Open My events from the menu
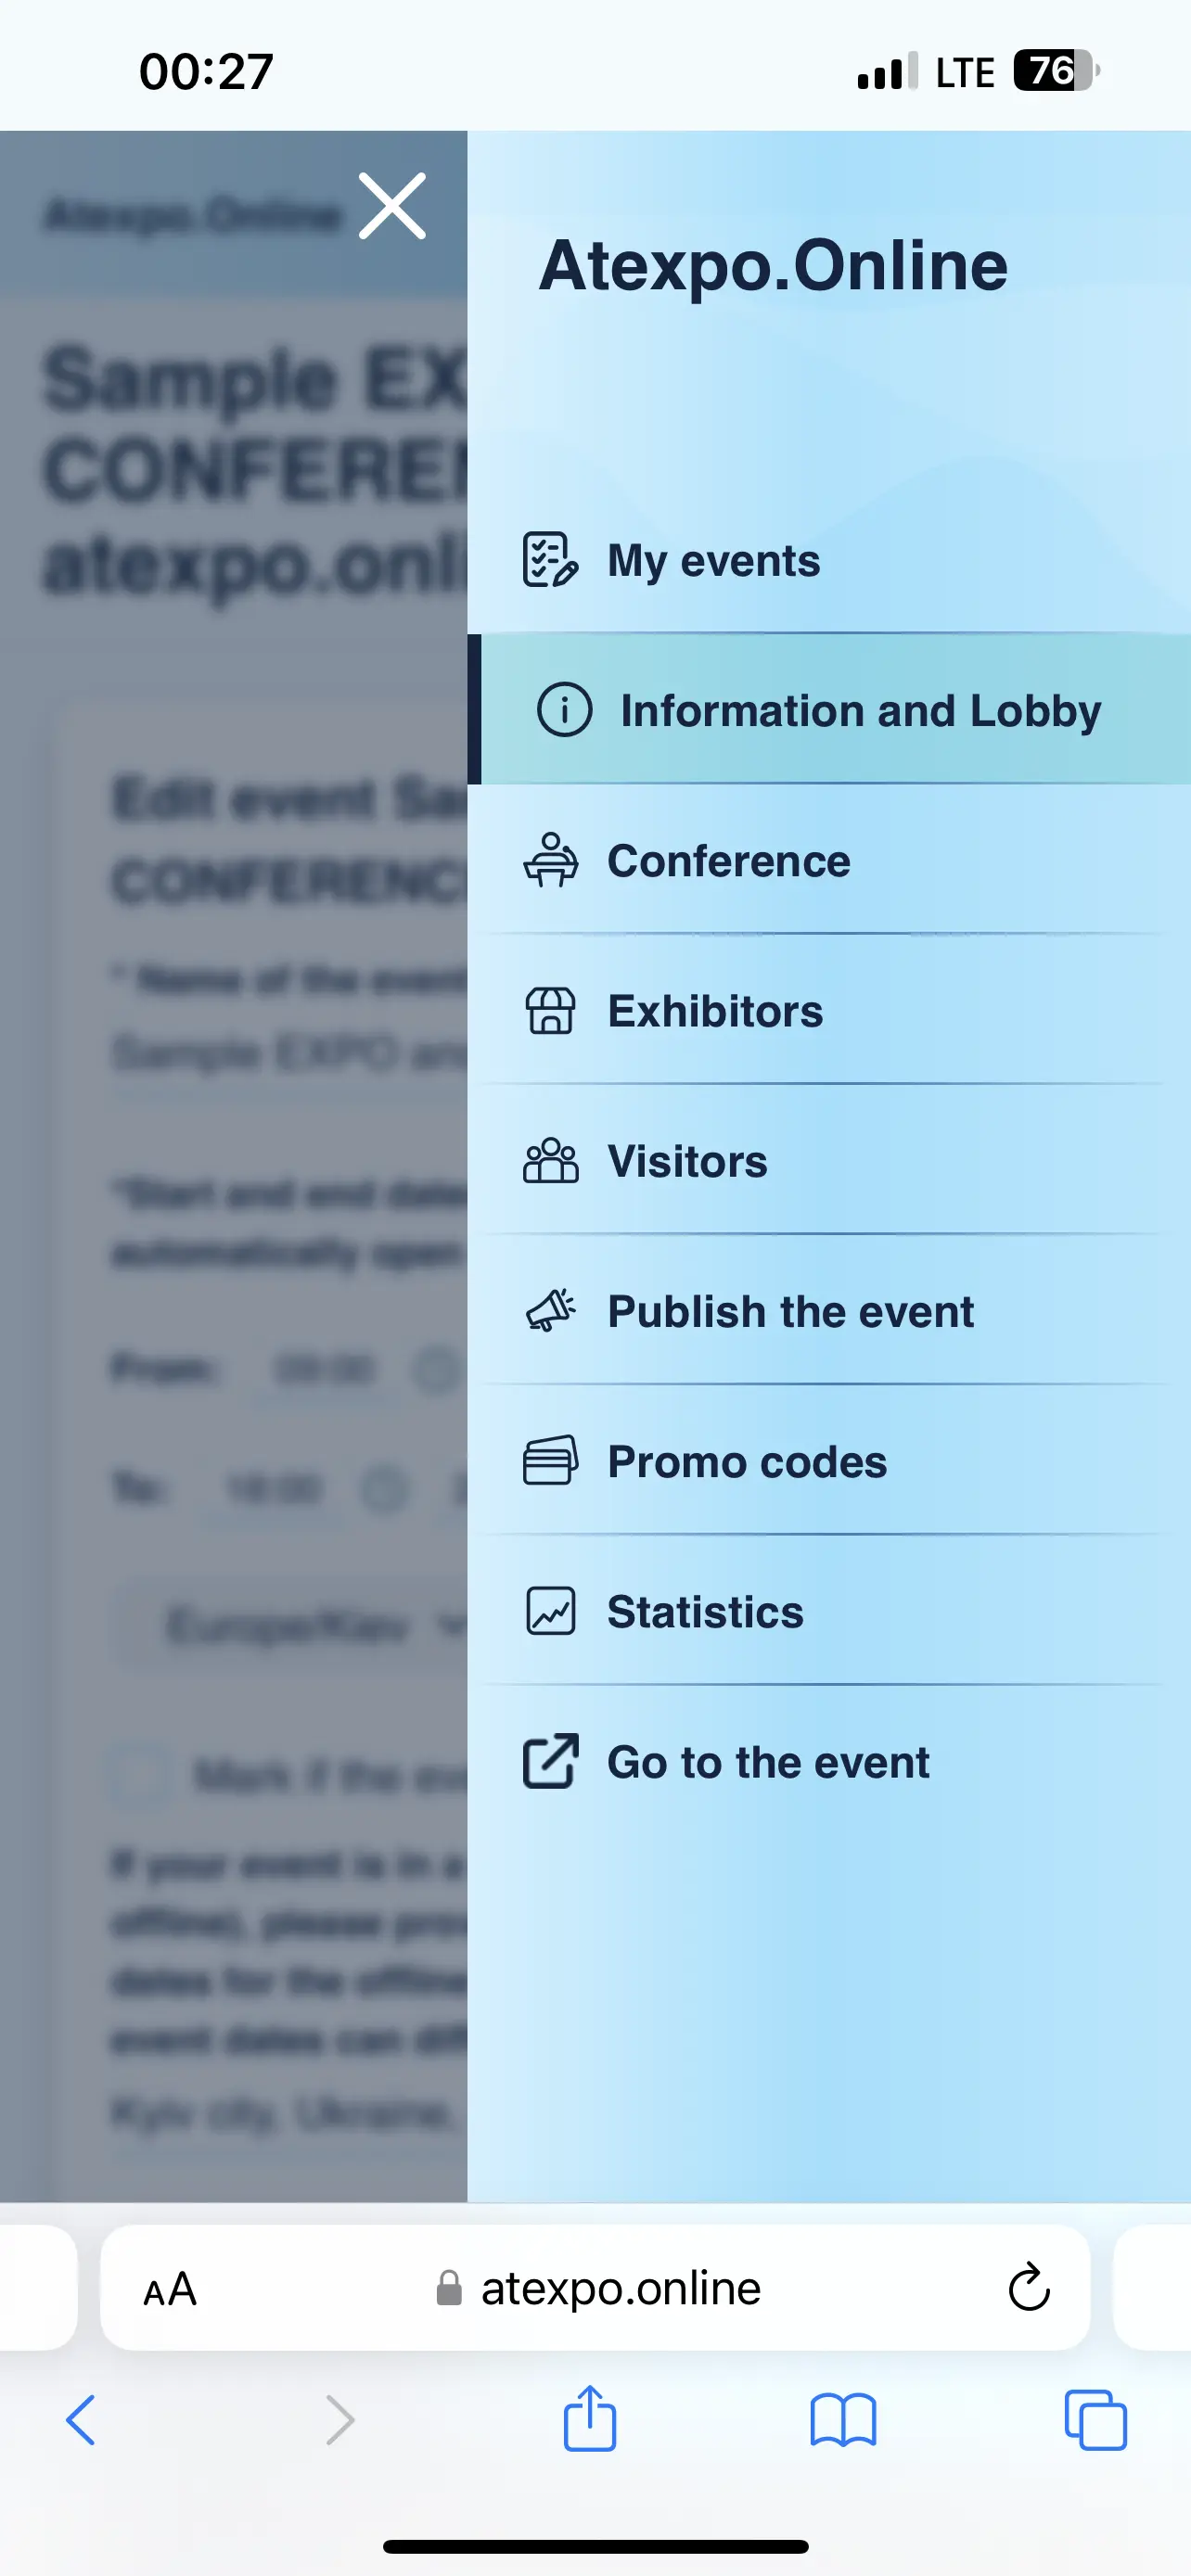 [x=829, y=560]
